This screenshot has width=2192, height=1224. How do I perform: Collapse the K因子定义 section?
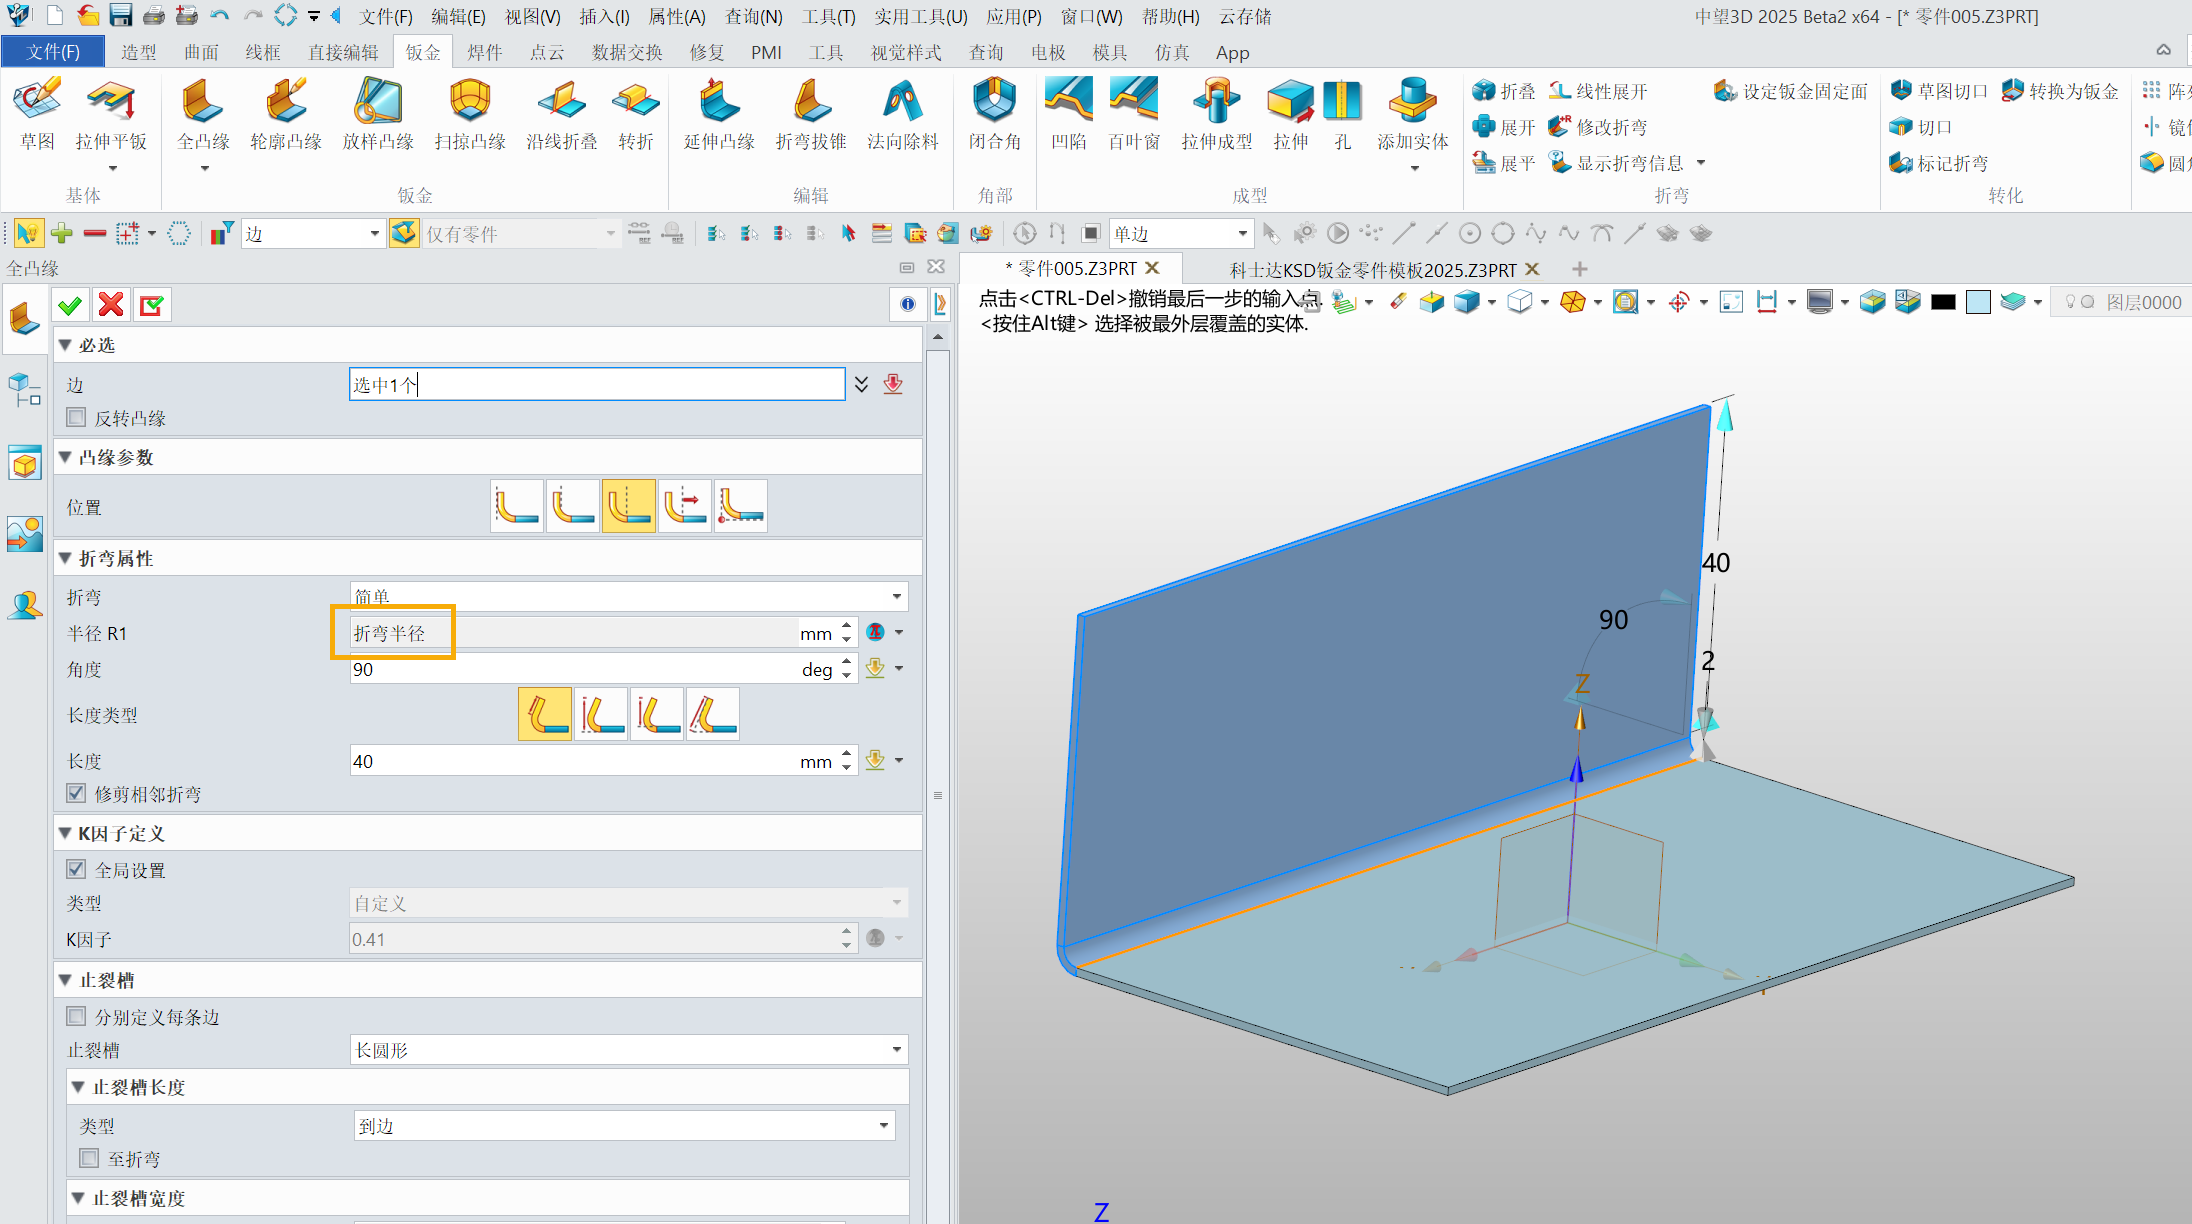tap(65, 833)
